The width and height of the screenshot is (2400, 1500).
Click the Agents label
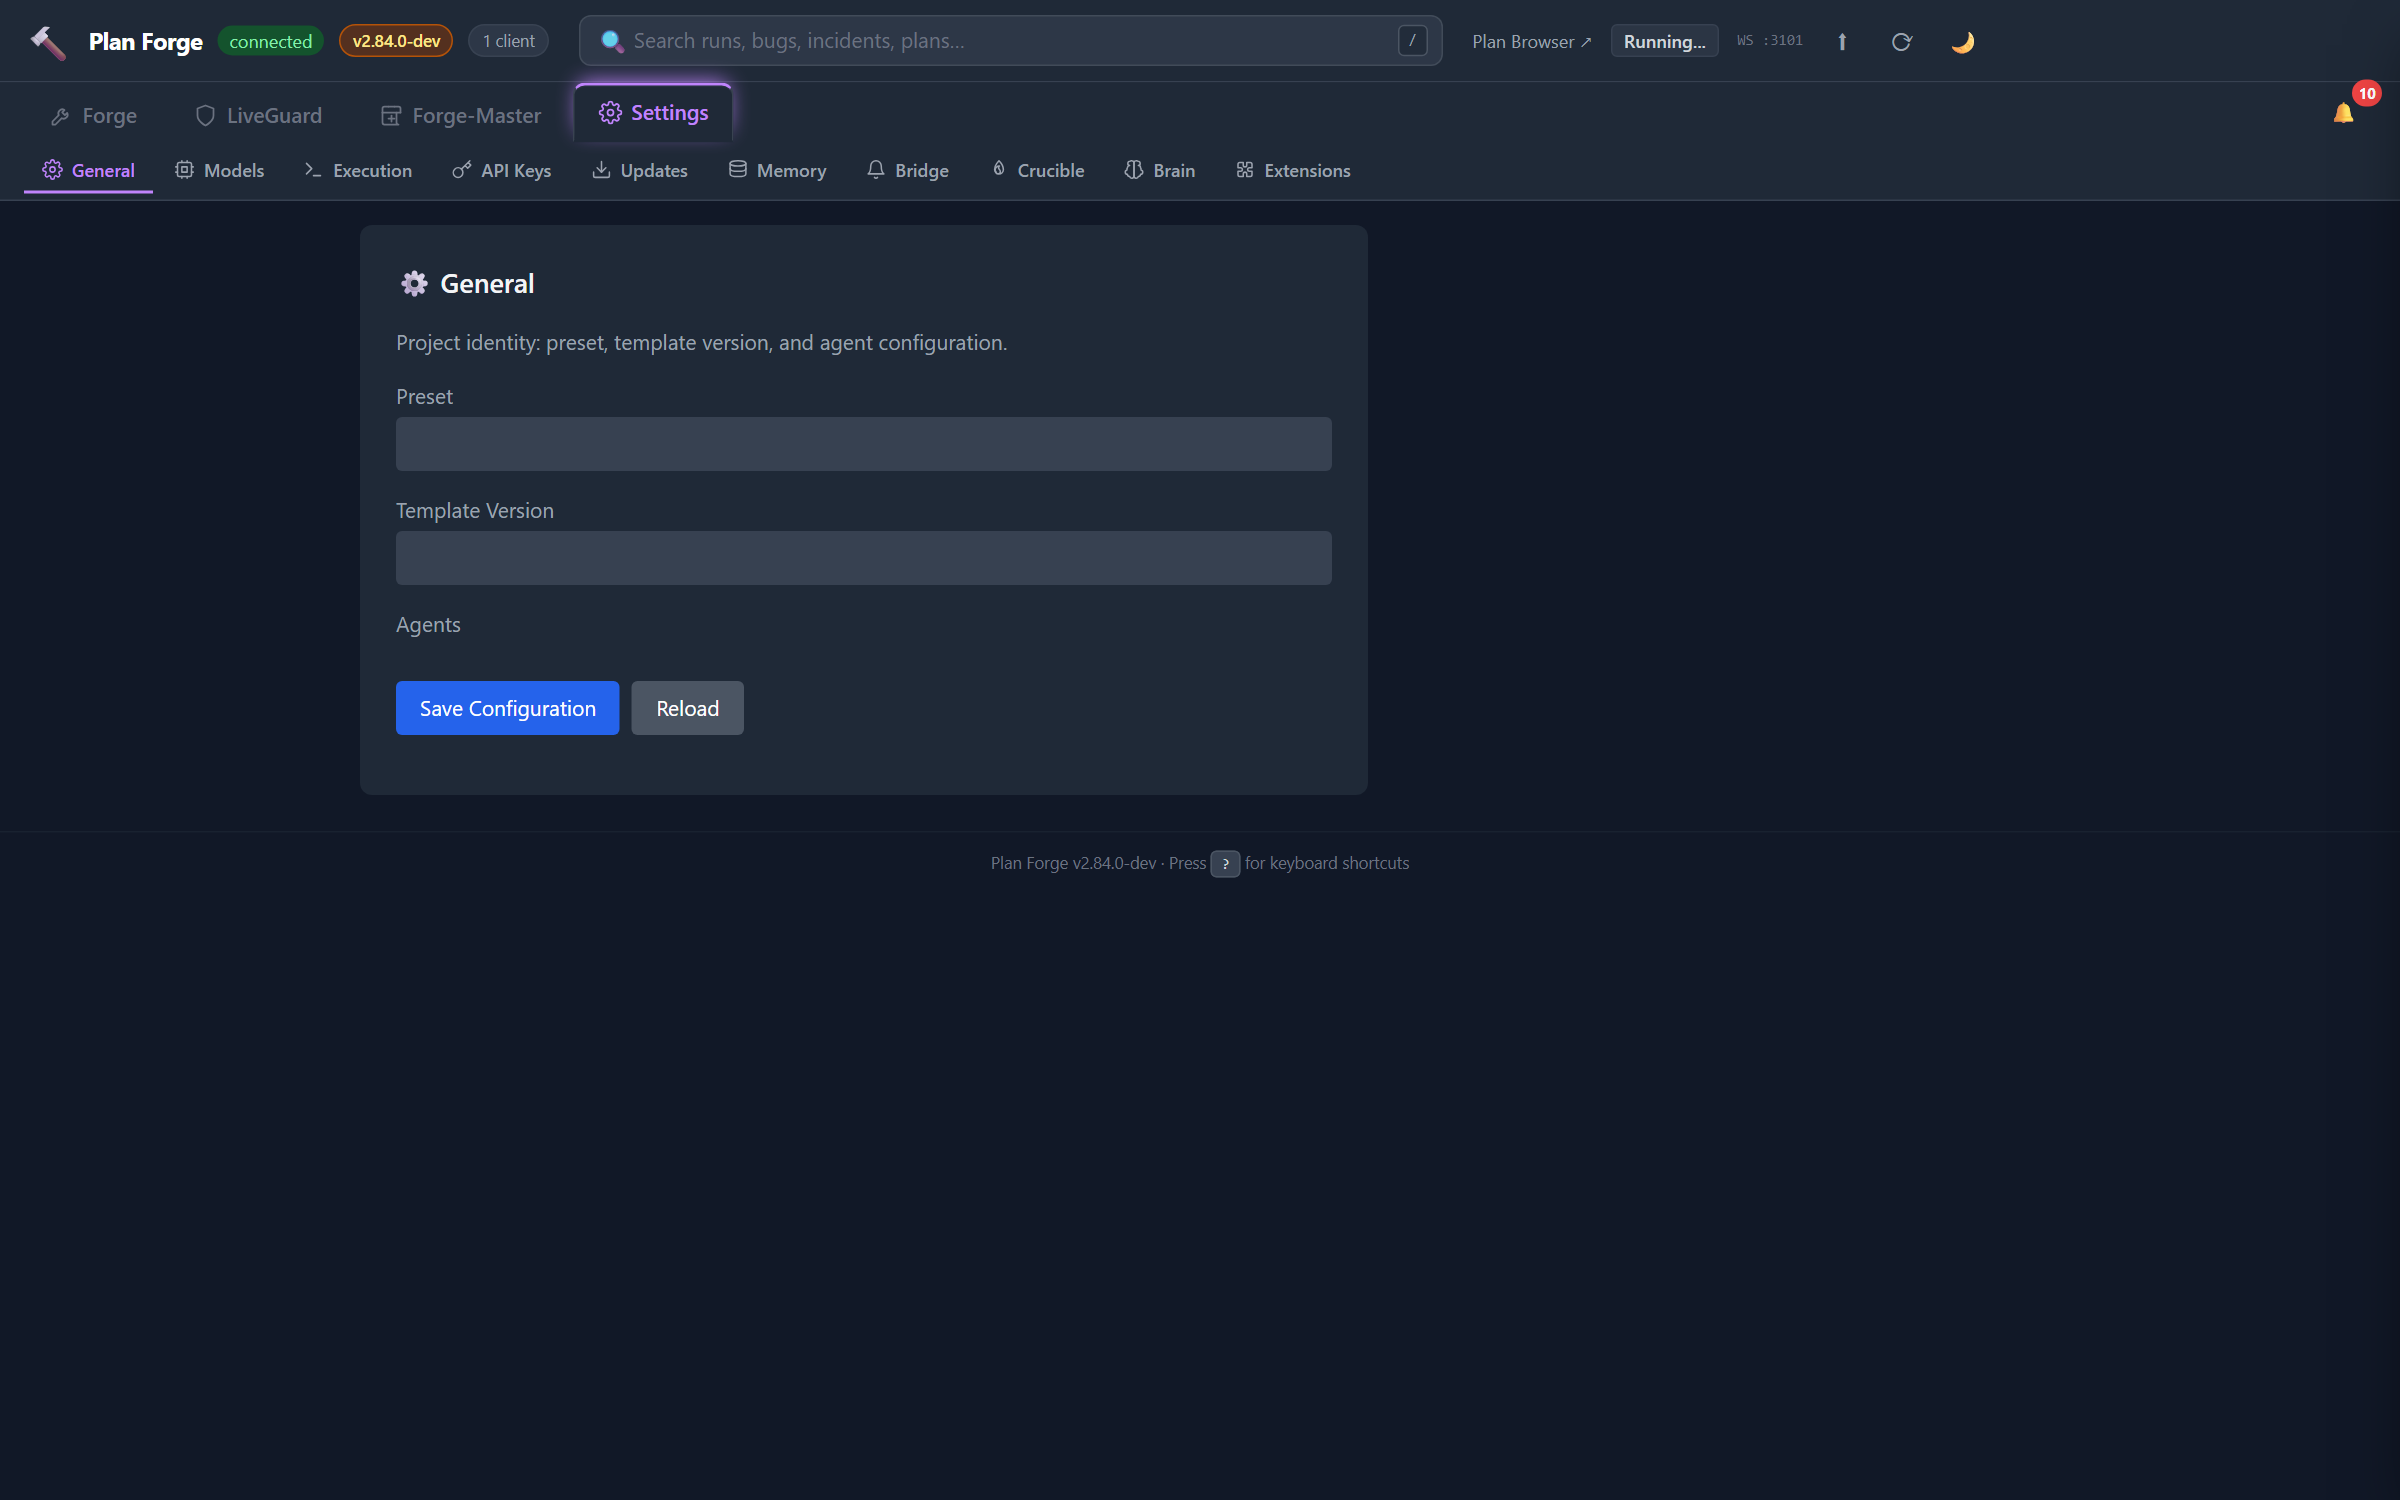click(x=428, y=625)
